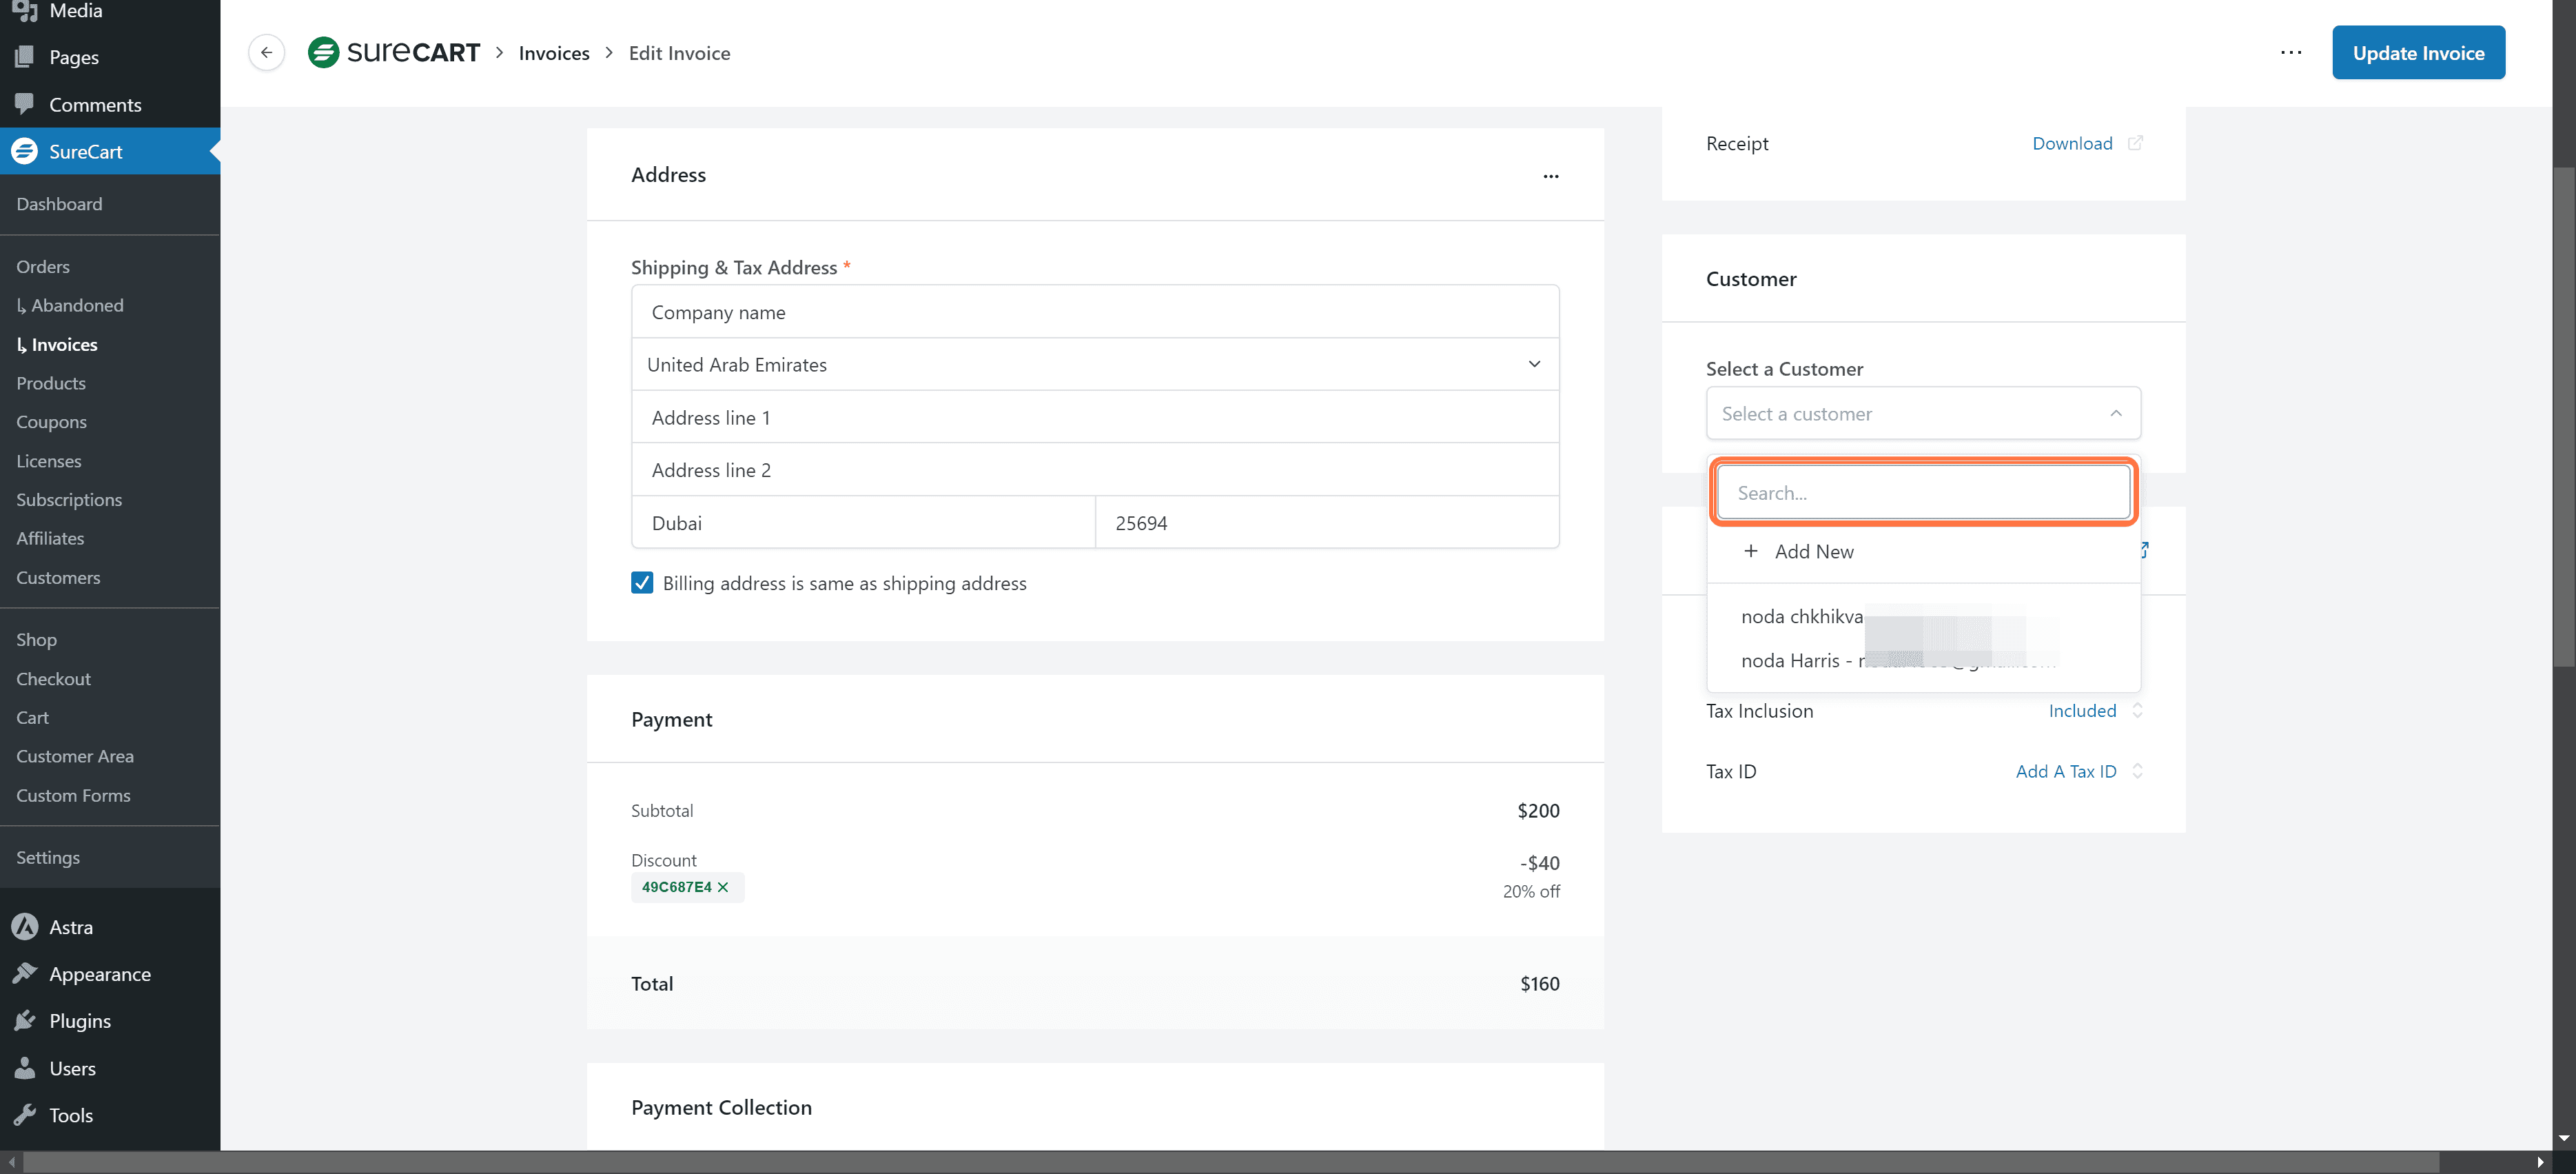The image size is (2576, 1174).
Task: Click the Invoices breadcrumb link
Action: coord(554,53)
